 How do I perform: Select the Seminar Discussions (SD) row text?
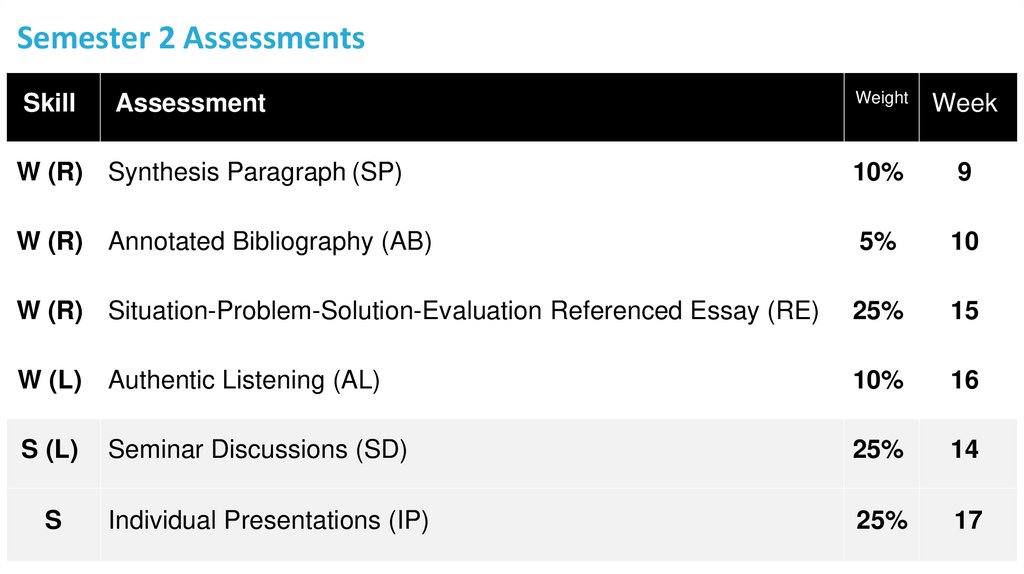click(257, 450)
